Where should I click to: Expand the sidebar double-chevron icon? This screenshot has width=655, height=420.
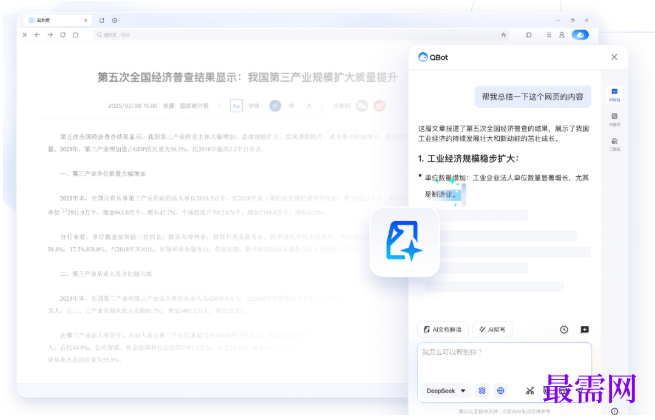25,35
